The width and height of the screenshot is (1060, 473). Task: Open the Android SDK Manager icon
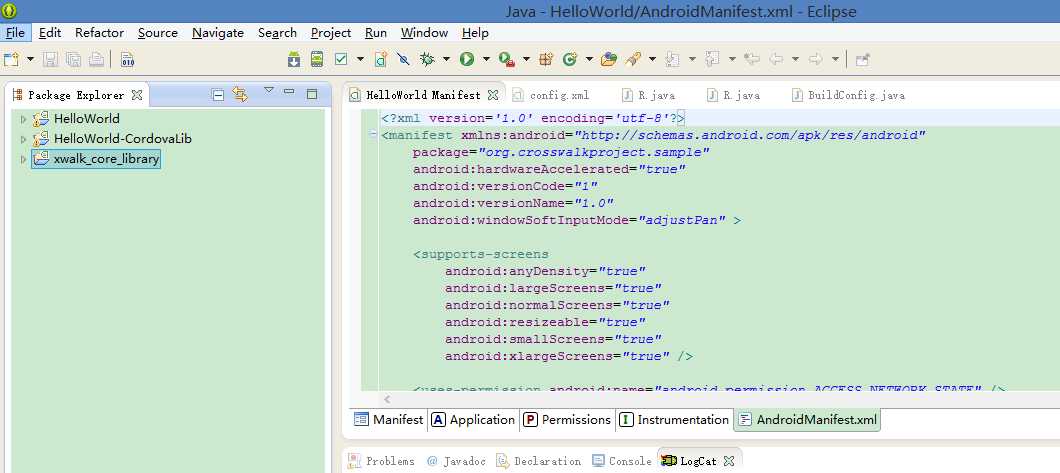tap(293, 59)
